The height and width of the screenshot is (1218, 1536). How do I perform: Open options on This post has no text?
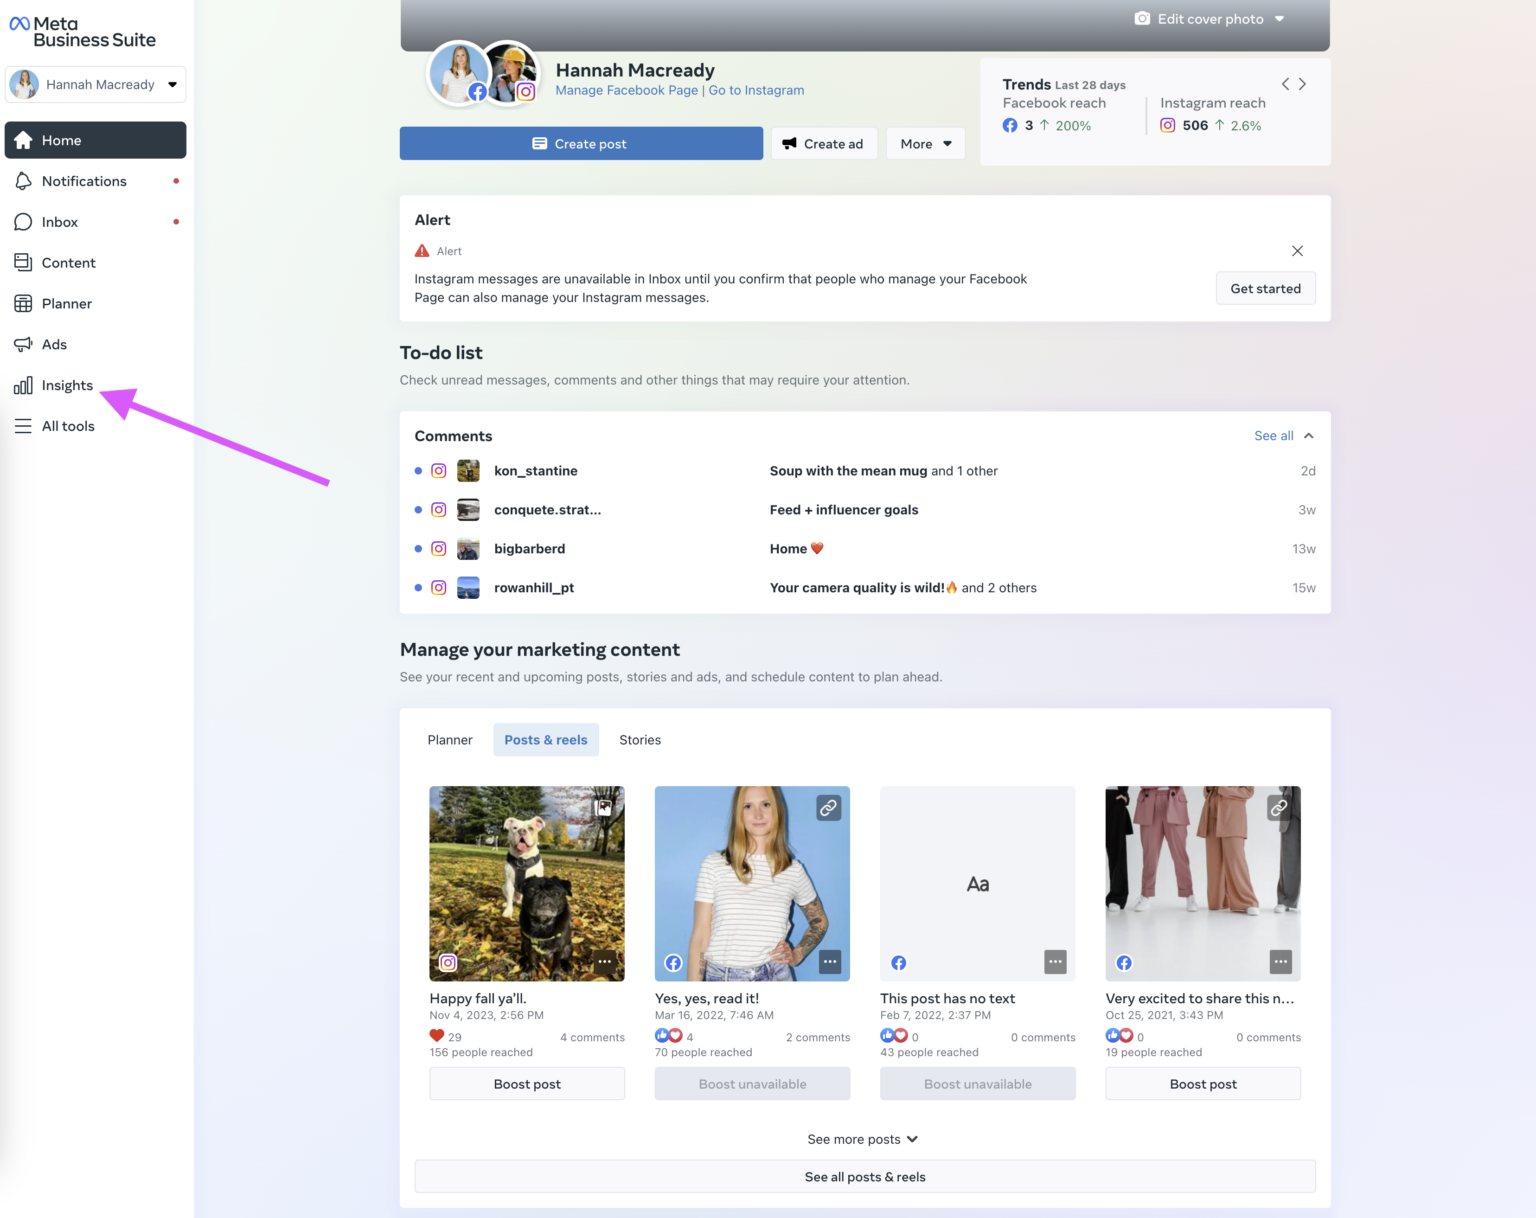tap(1055, 962)
